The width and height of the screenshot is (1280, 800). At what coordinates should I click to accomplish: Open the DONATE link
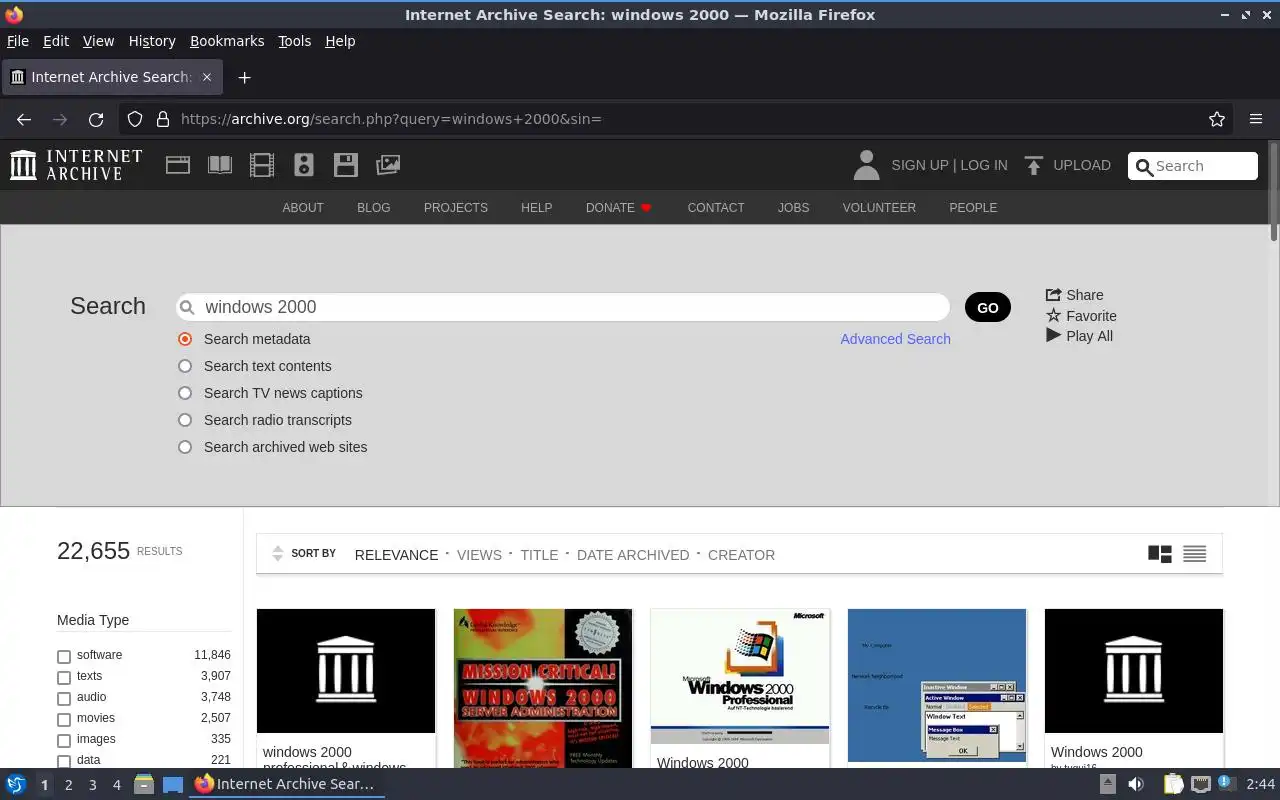tap(619, 208)
